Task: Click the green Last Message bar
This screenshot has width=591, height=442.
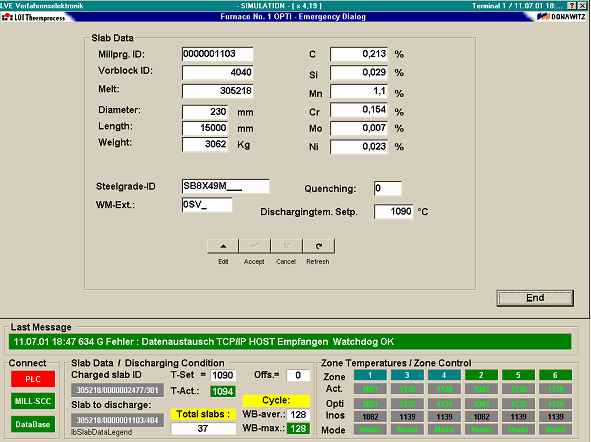Action: point(290,342)
